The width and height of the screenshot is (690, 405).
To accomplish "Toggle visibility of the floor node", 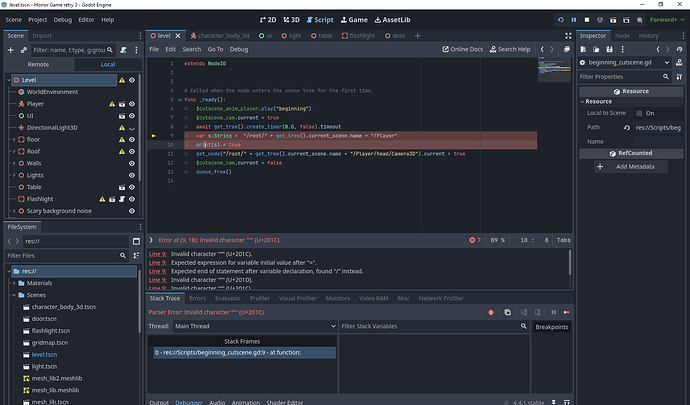I will 132,140.
